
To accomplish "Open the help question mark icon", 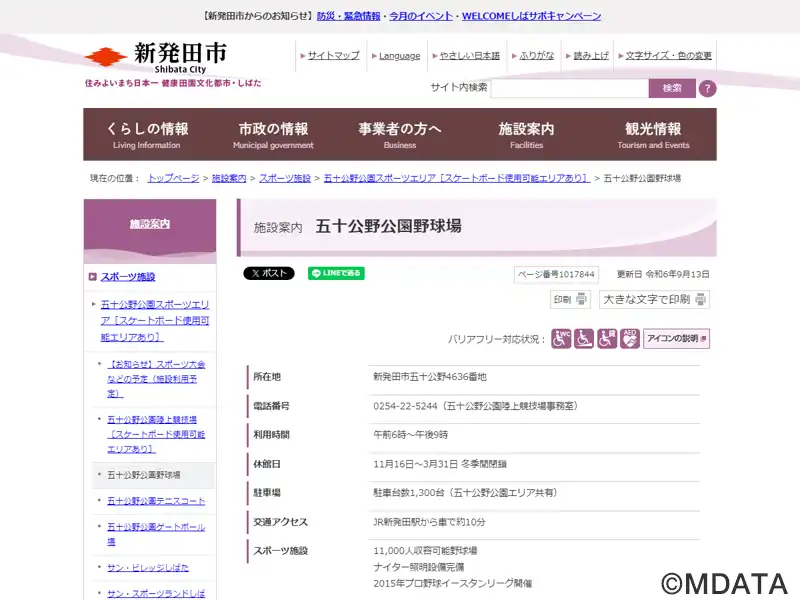I will point(707,88).
